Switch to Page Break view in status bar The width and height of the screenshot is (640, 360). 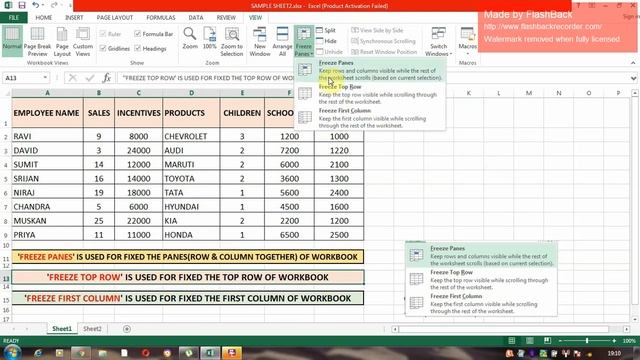coord(547,340)
